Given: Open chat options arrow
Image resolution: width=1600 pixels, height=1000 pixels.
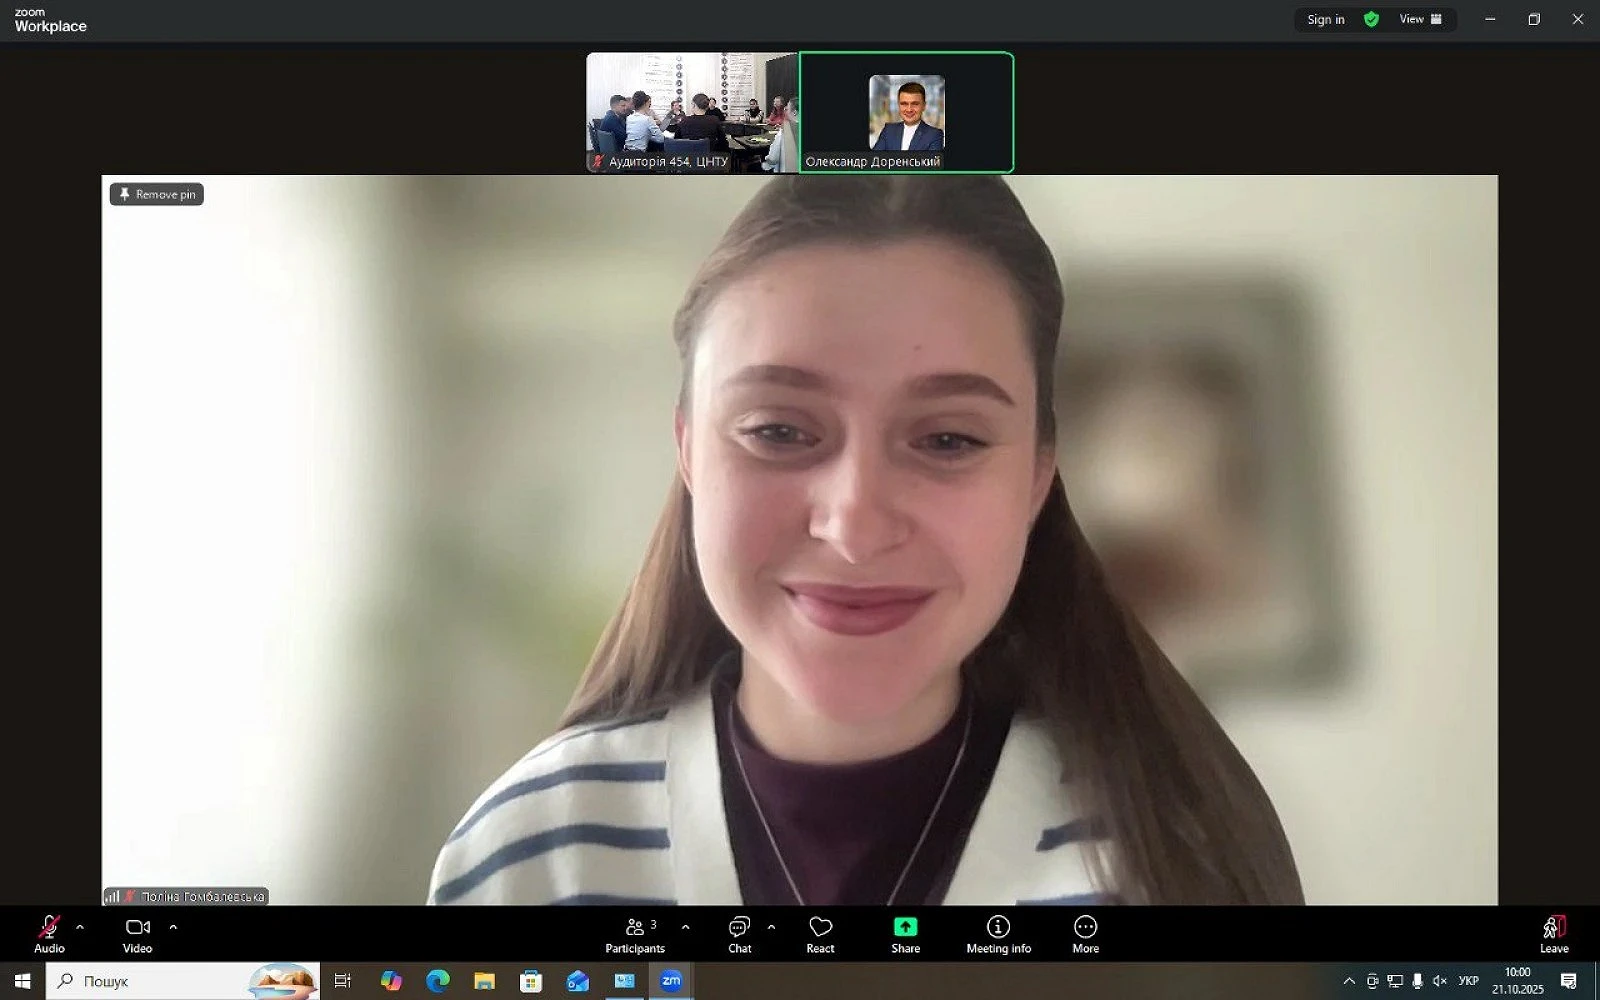Looking at the screenshot, I should (x=771, y=927).
